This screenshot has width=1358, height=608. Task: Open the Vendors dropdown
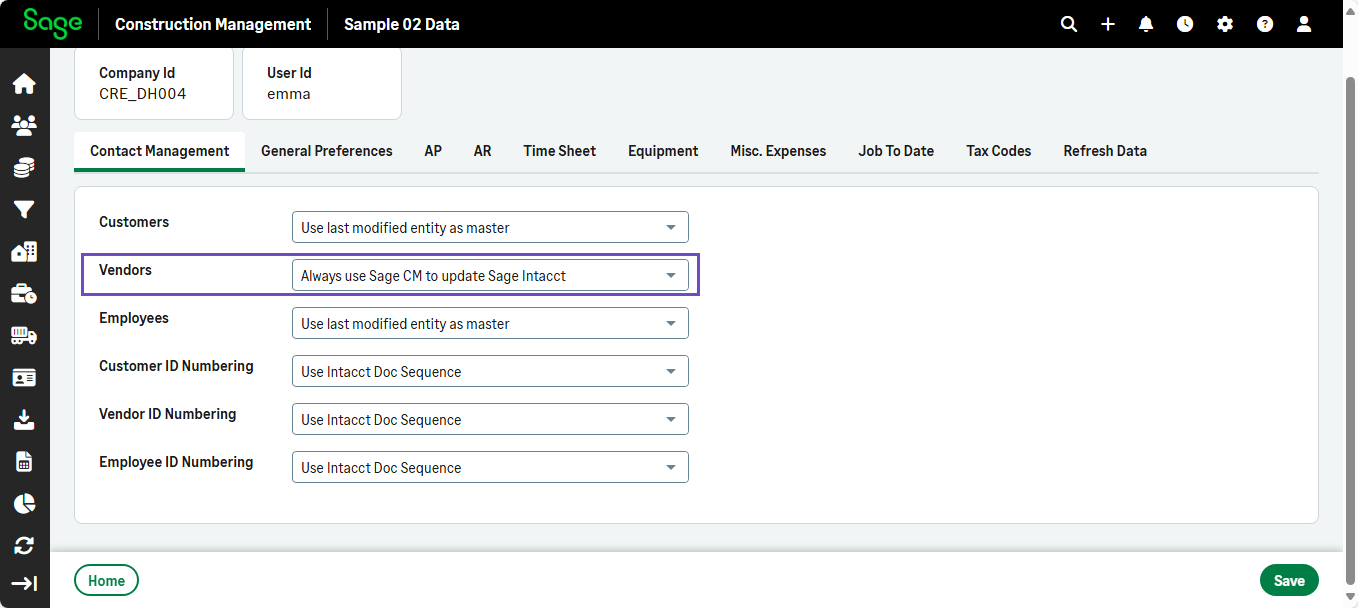click(490, 275)
